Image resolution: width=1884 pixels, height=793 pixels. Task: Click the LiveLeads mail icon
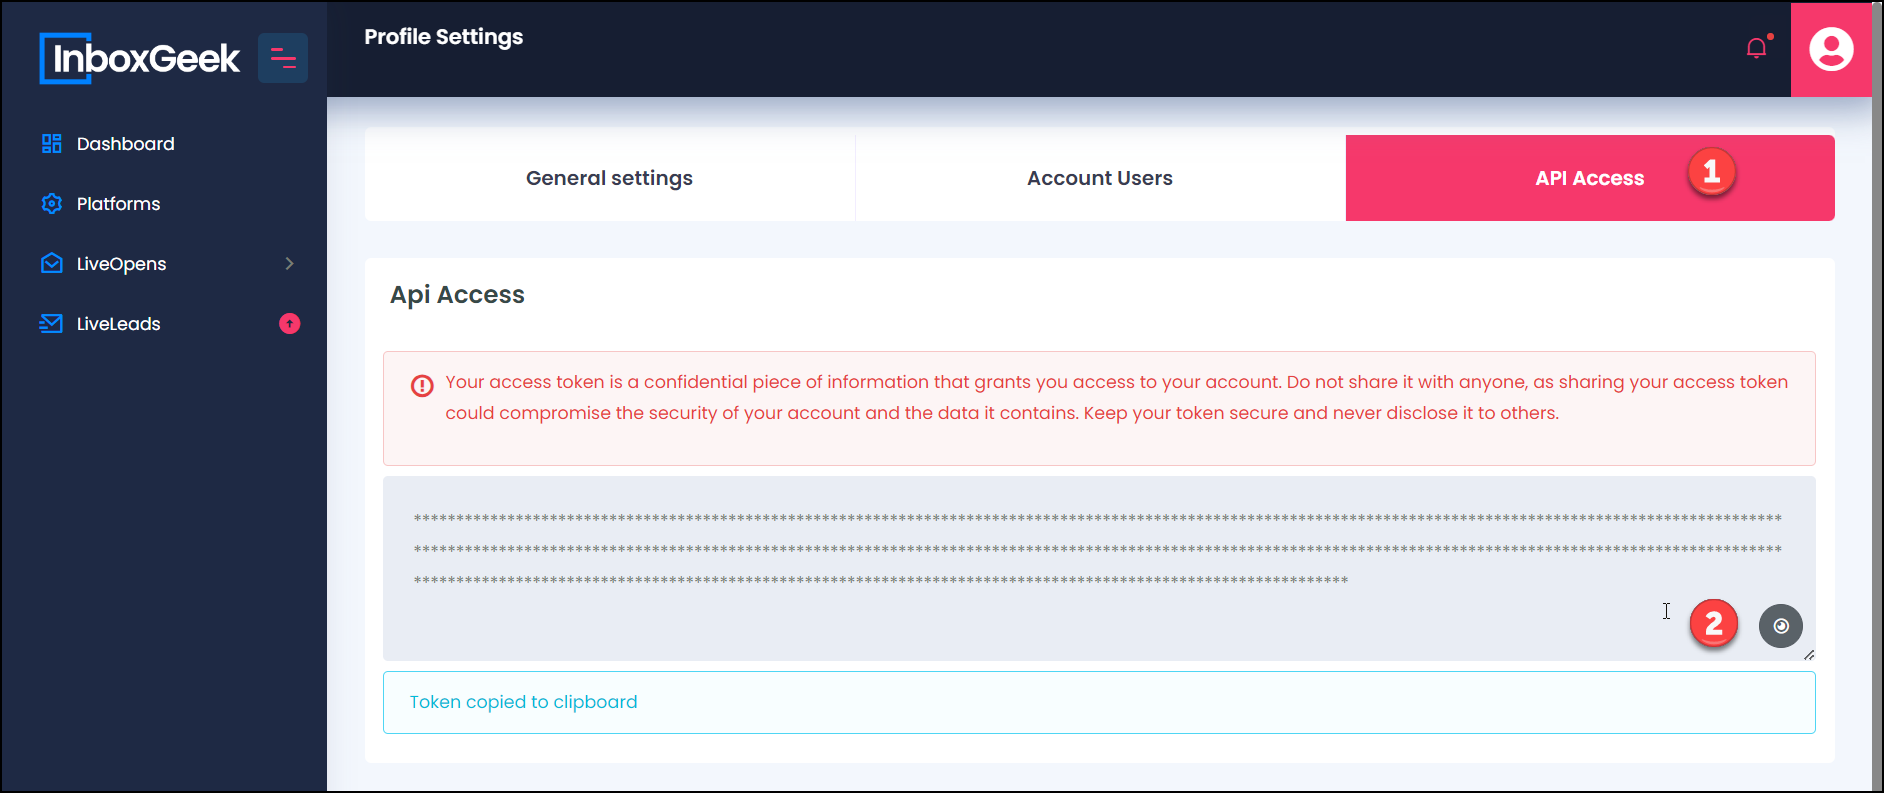[51, 324]
